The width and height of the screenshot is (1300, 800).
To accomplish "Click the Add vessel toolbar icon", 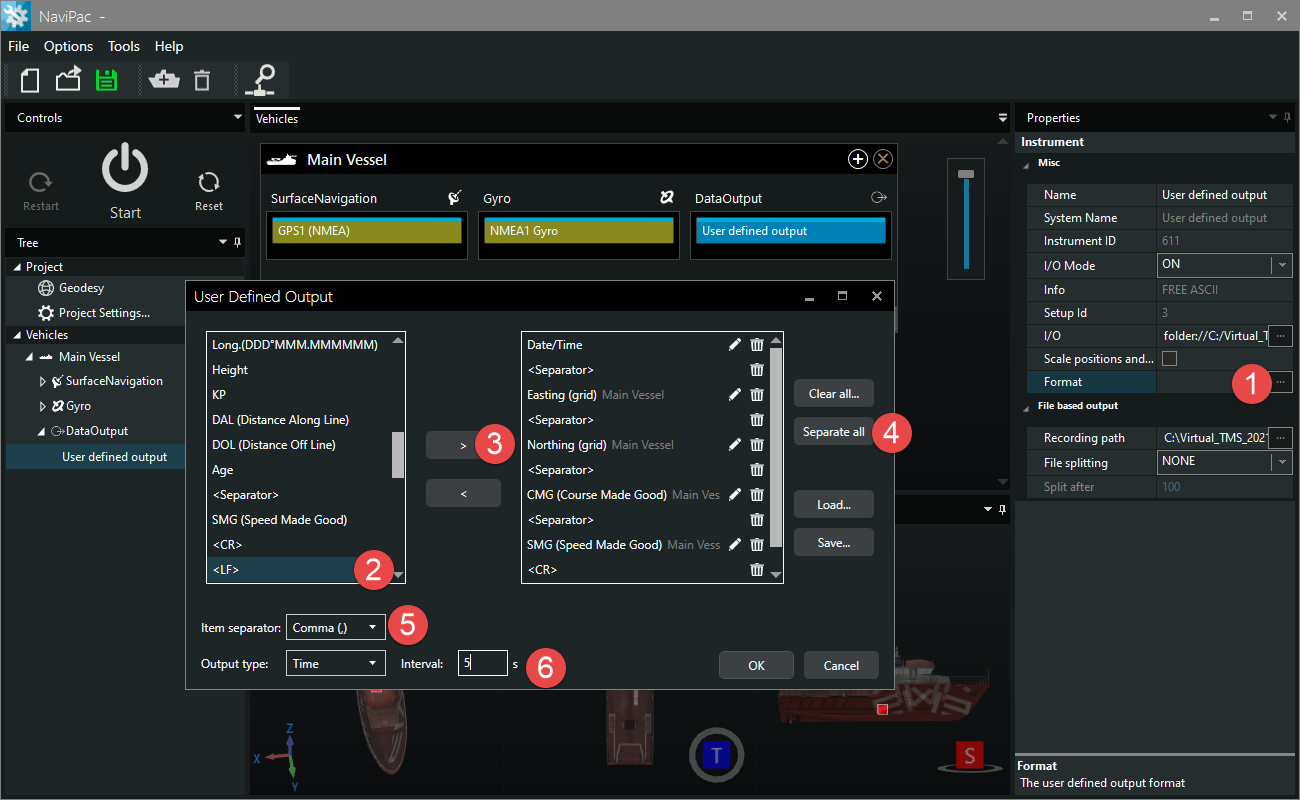I will click(164, 80).
